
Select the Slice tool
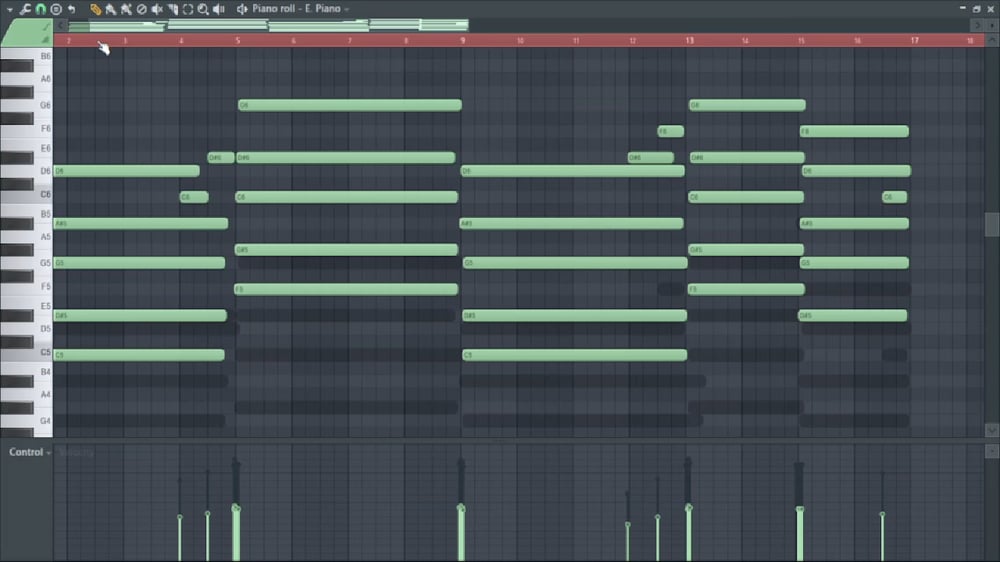pyautogui.click(x=173, y=9)
